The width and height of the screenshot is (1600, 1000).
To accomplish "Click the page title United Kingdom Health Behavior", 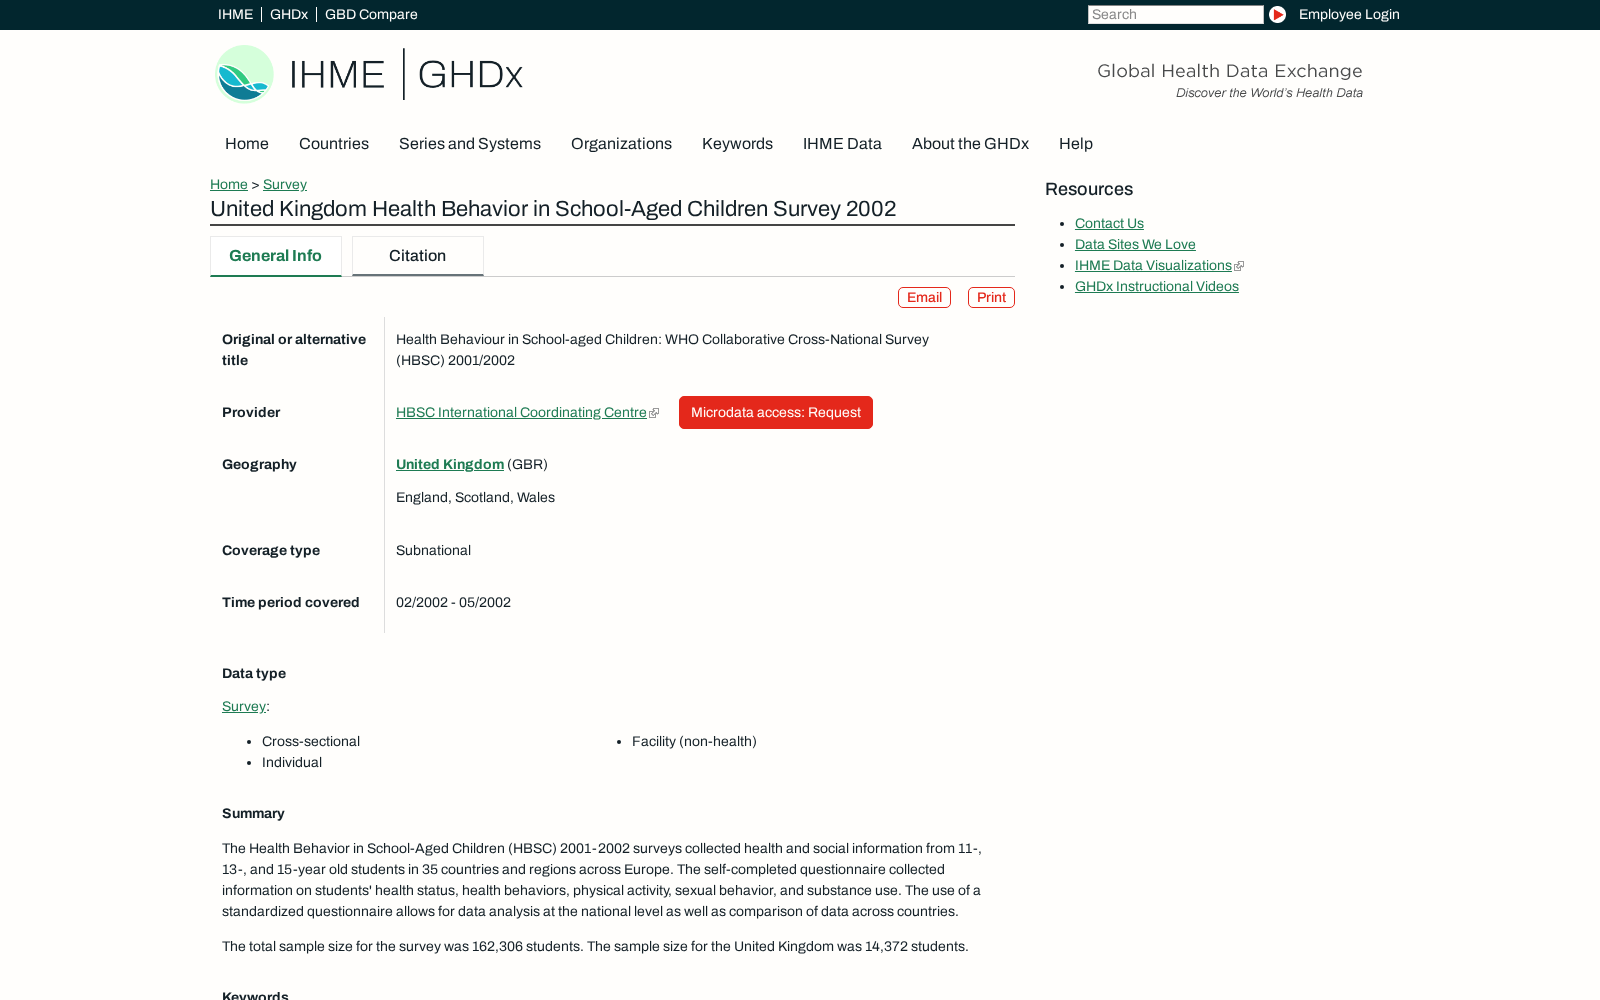I will pos(553,209).
